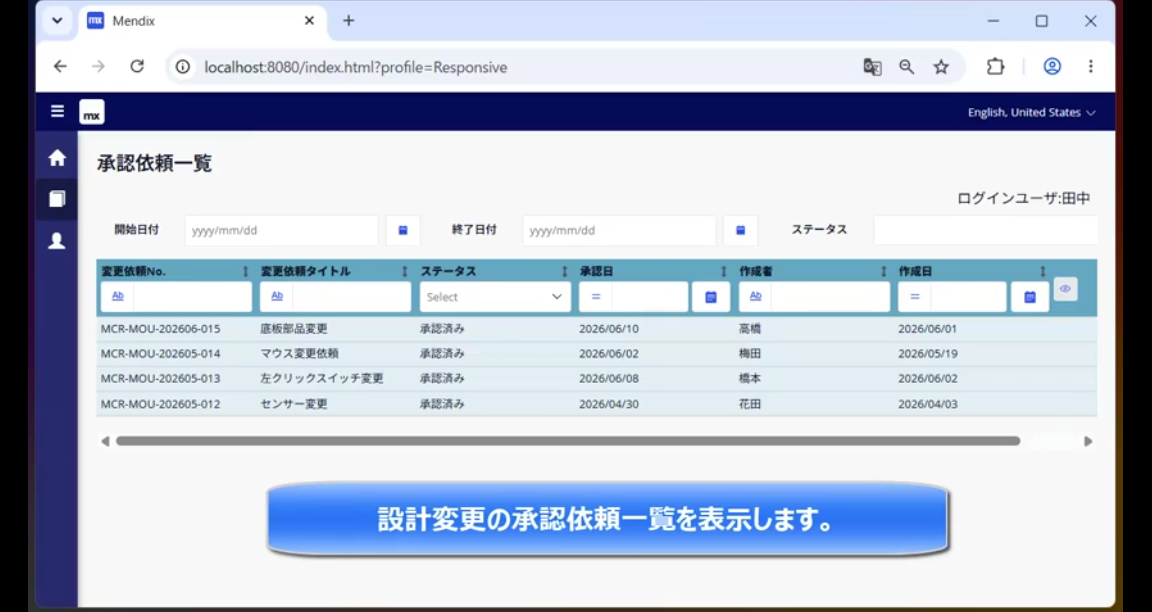Reload the page in Chrome

click(137, 67)
